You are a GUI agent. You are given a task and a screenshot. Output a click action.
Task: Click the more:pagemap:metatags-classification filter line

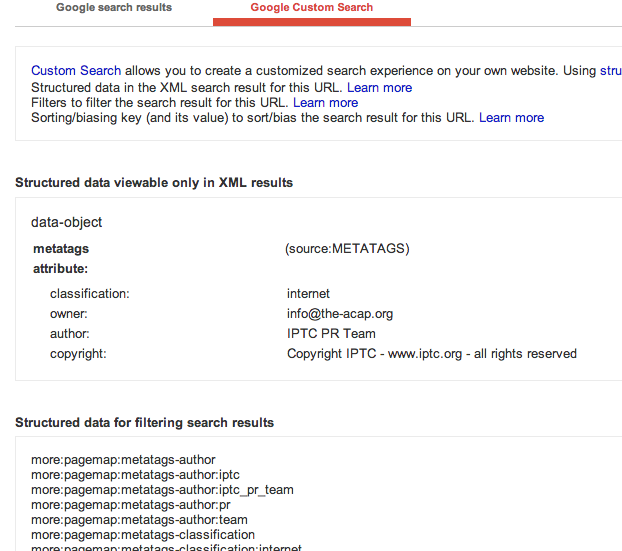[143, 535]
